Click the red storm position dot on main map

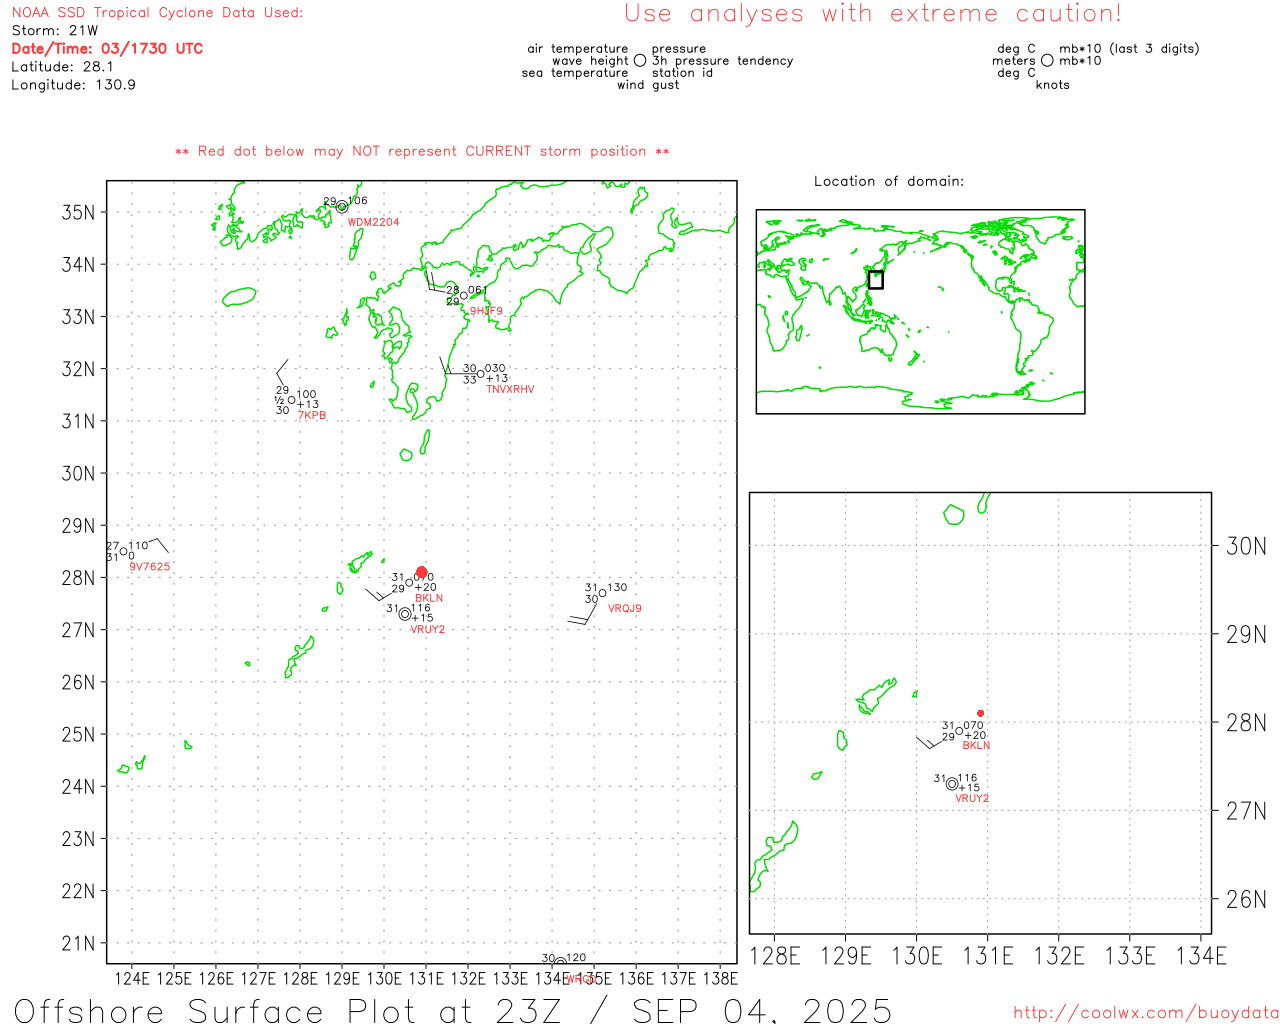tap(421, 572)
